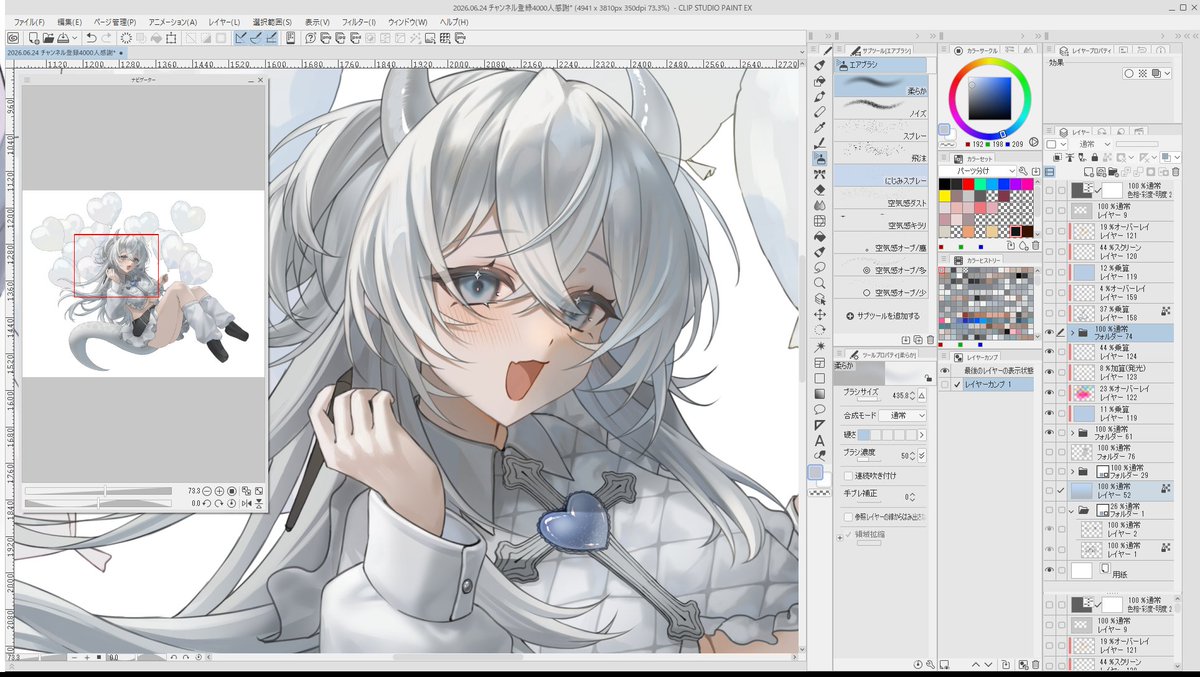Expand hardness options arrow next to 硬さ

[922, 435]
